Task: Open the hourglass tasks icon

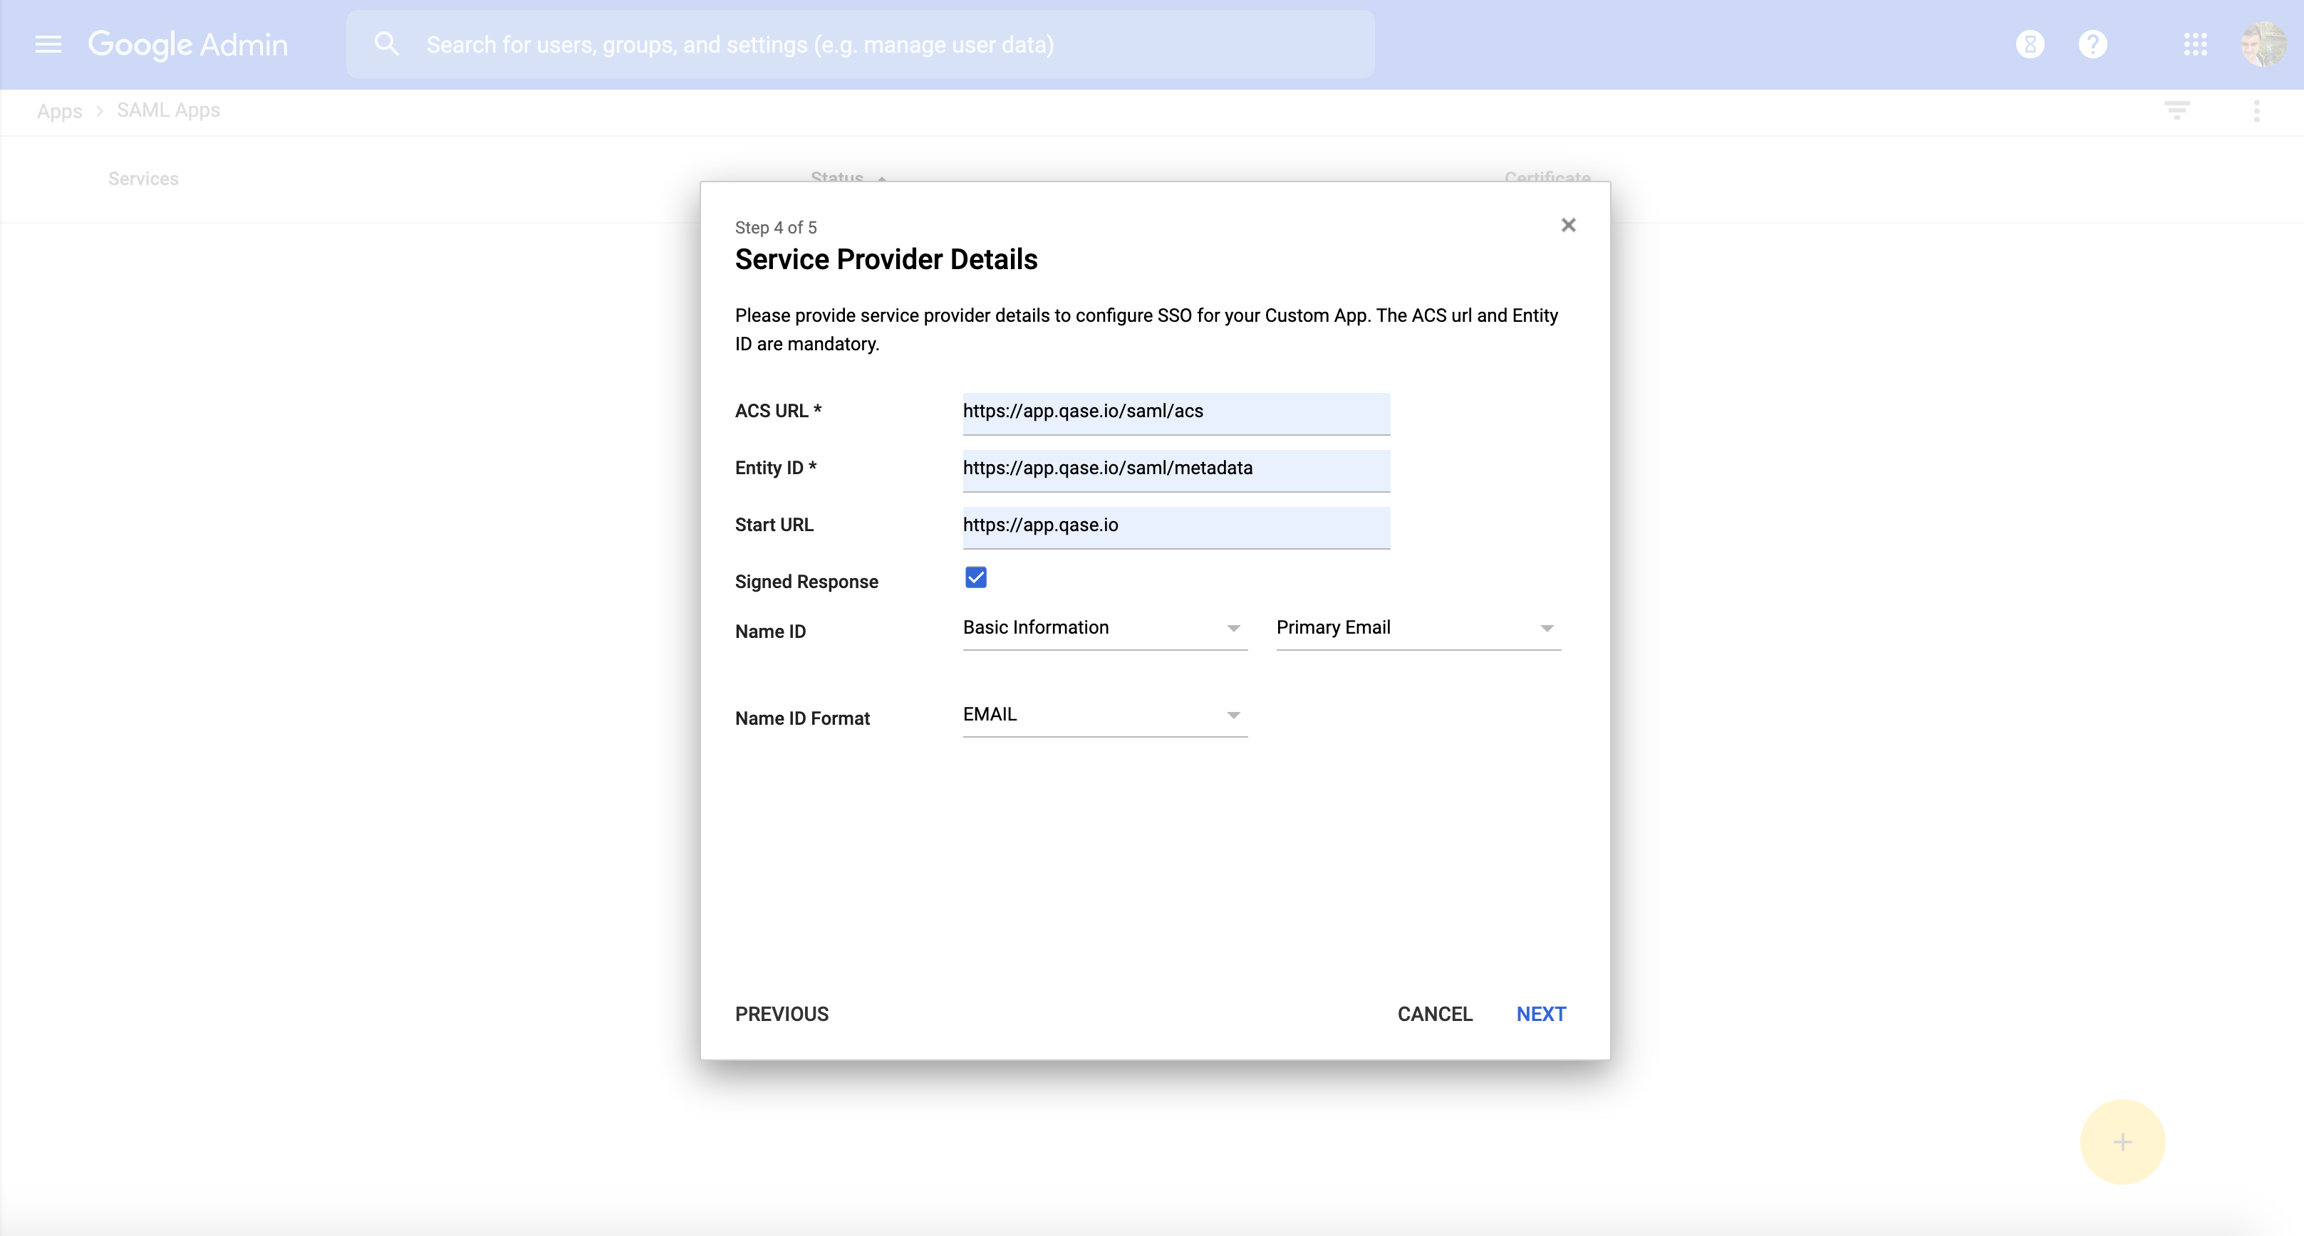Action: pos(2029,44)
